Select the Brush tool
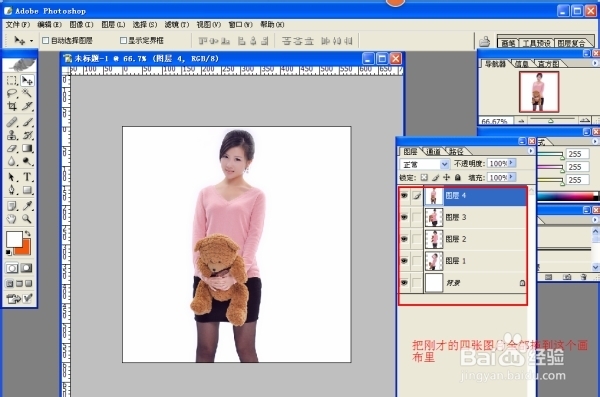The height and width of the screenshot is (397, 600). coord(27,122)
